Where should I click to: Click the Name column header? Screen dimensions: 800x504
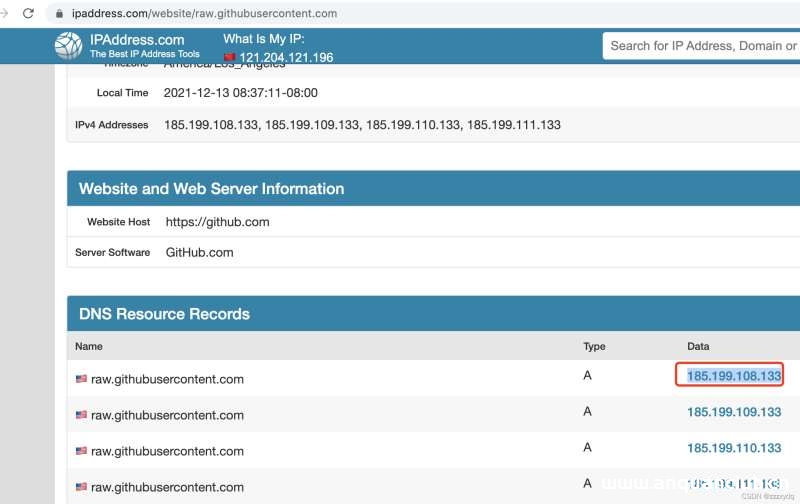pos(89,346)
